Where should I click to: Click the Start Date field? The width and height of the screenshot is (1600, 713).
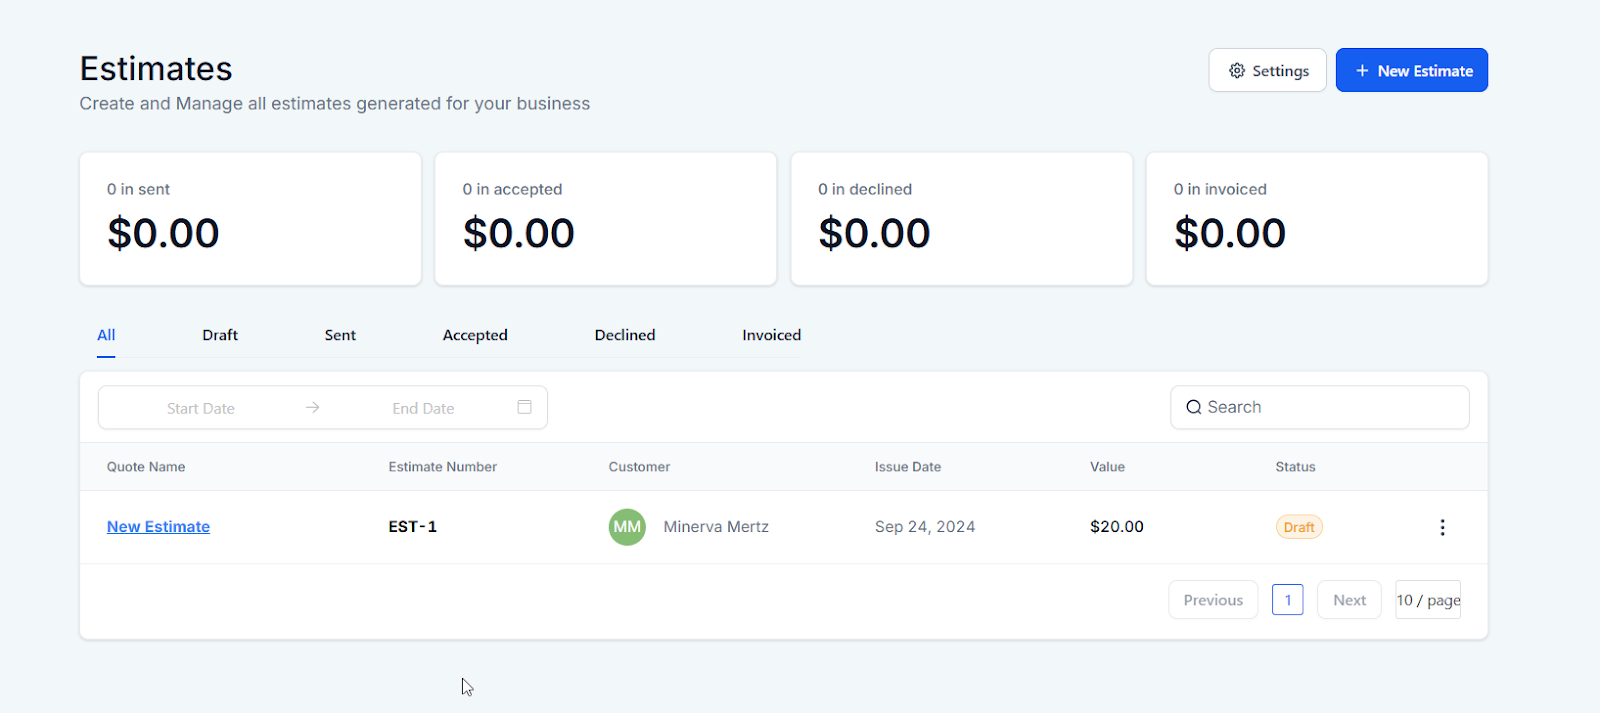(201, 408)
